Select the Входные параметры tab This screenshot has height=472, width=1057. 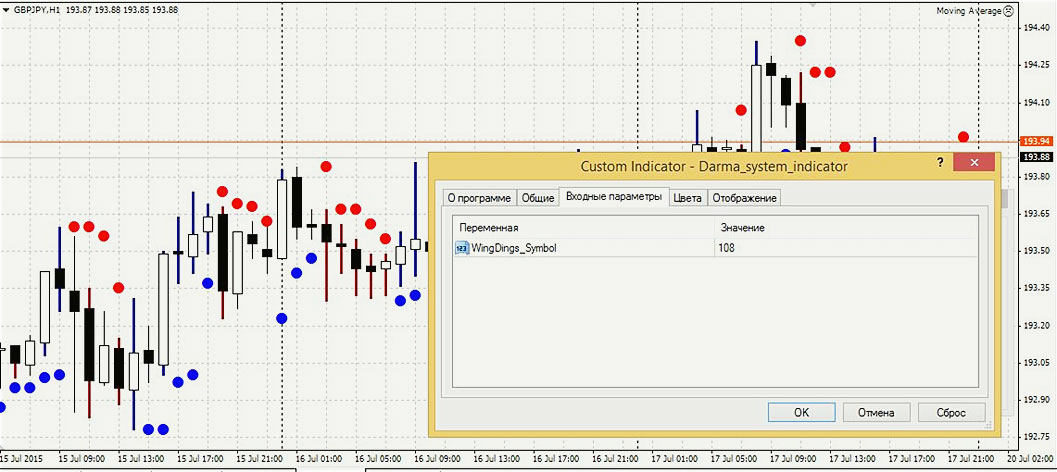pyautogui.click(x=613, y=197)
